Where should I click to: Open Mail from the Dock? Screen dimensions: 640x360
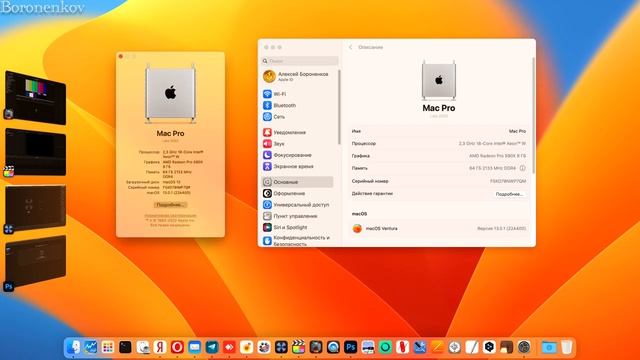[x=195, y=347]
